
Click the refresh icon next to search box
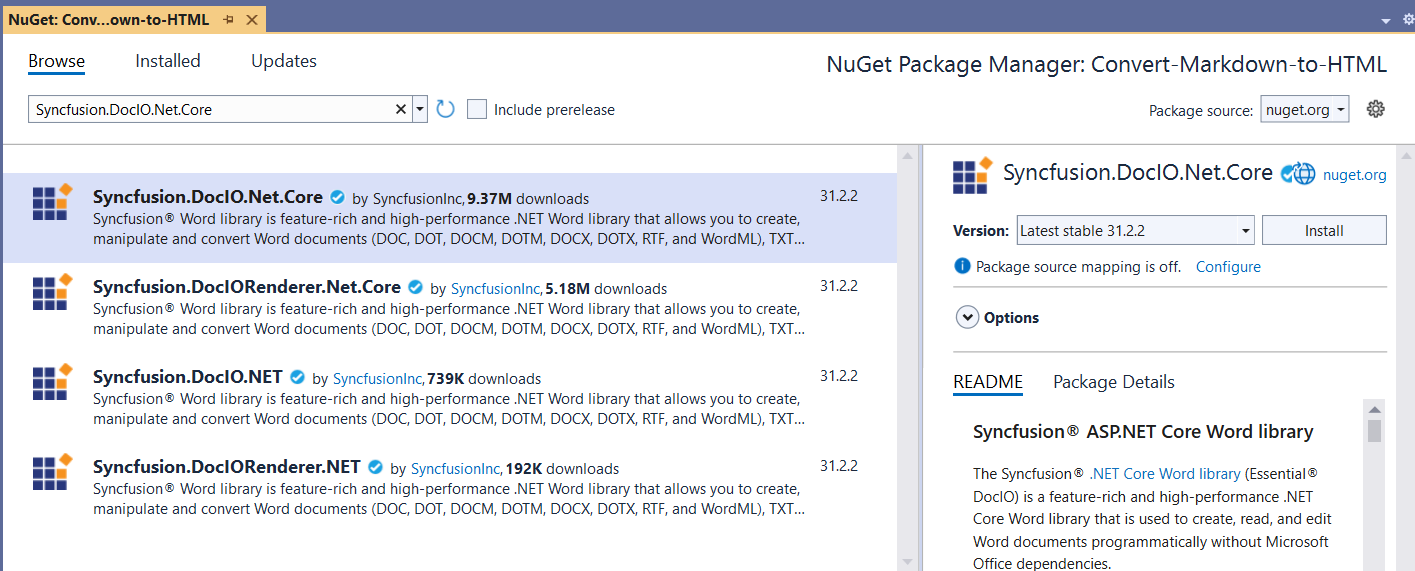[x=446, y=109]
